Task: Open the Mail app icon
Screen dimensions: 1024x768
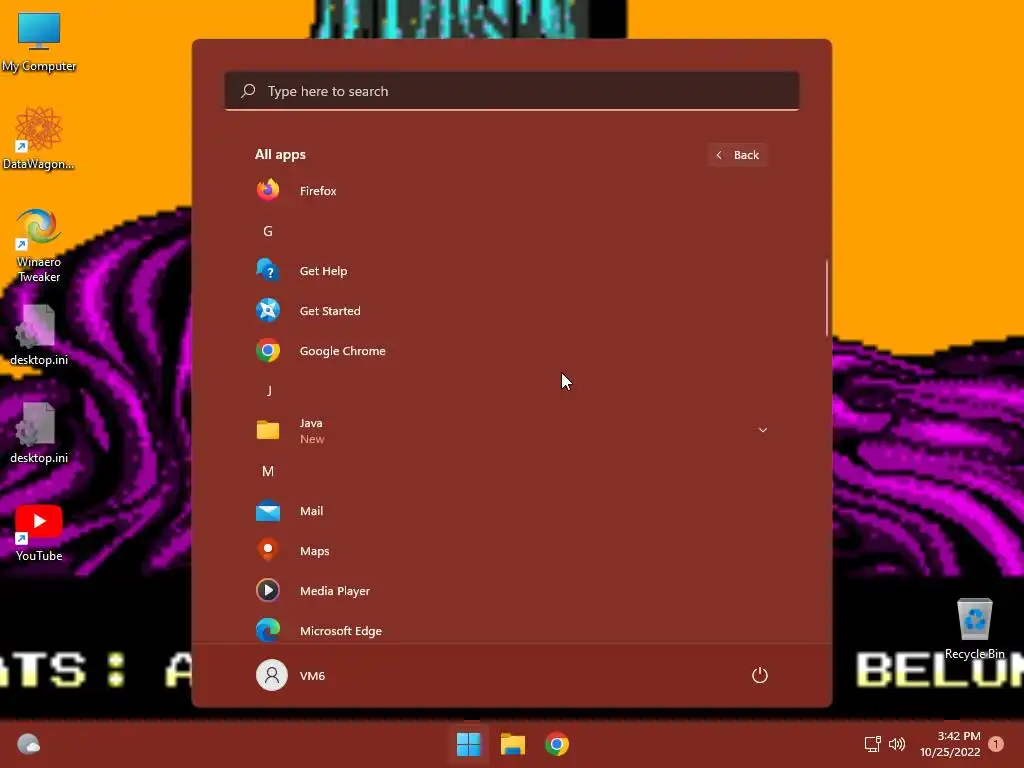Action: click(x=268, y=511)
